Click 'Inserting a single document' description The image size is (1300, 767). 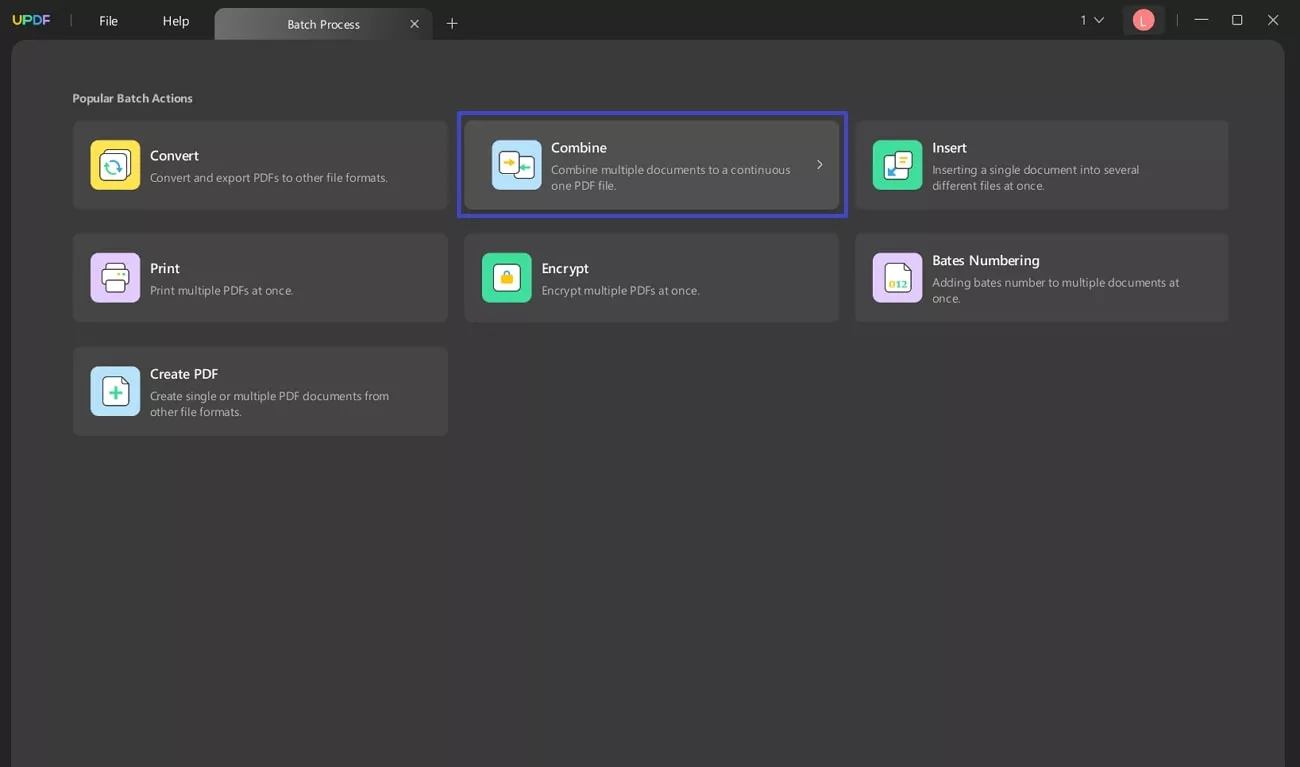click(1036, 178)
